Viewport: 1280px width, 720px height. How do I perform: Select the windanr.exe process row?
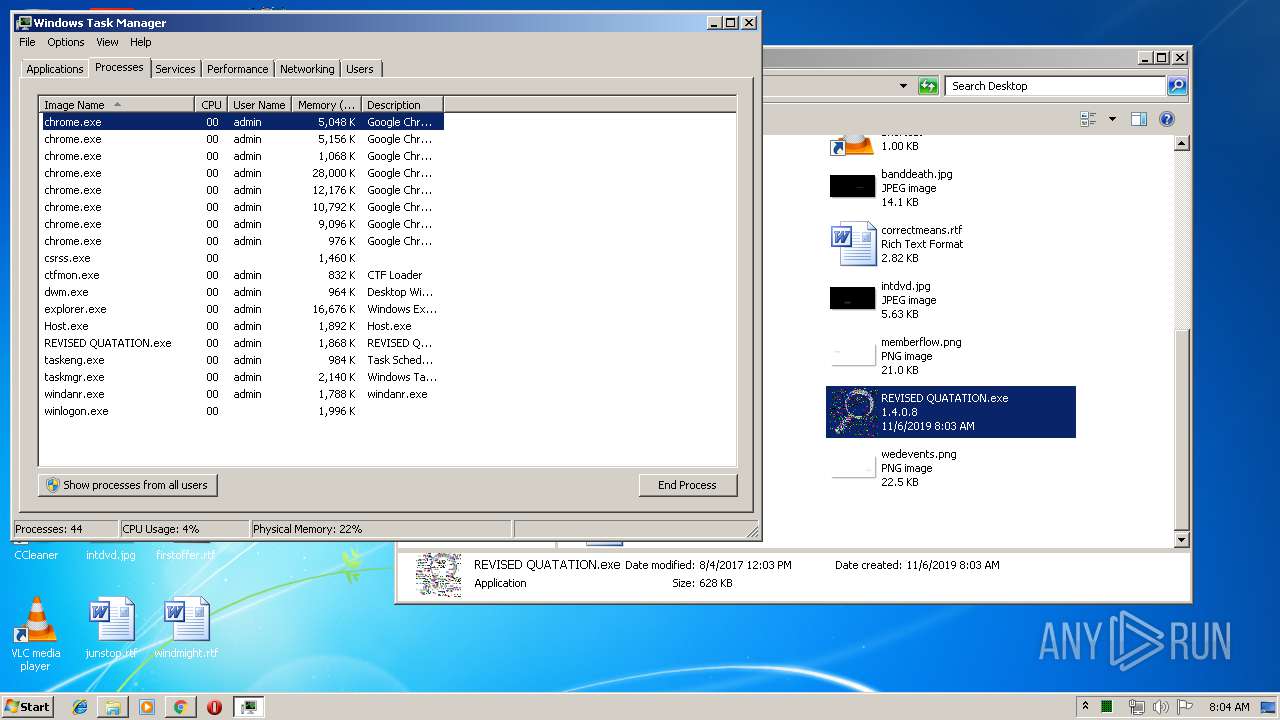point(241,394)
